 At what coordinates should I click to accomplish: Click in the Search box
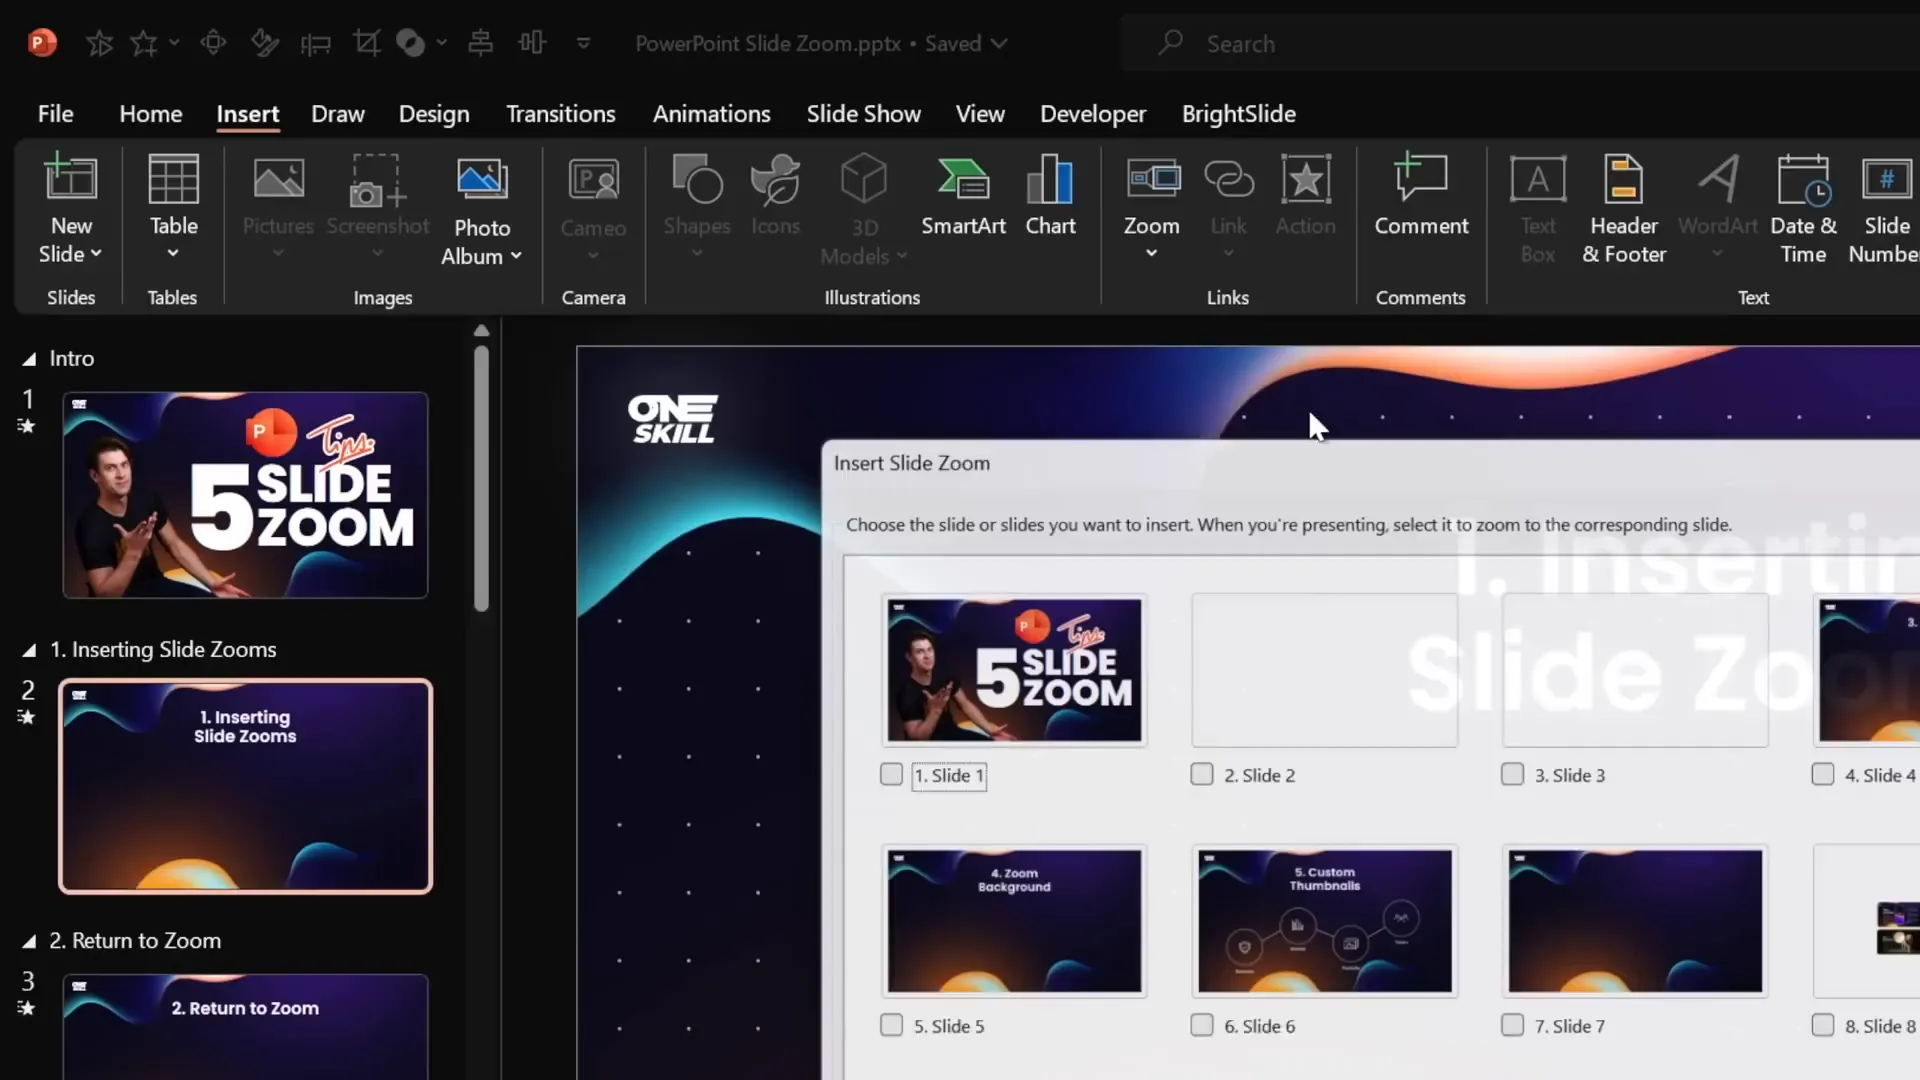click(1520, 44)
